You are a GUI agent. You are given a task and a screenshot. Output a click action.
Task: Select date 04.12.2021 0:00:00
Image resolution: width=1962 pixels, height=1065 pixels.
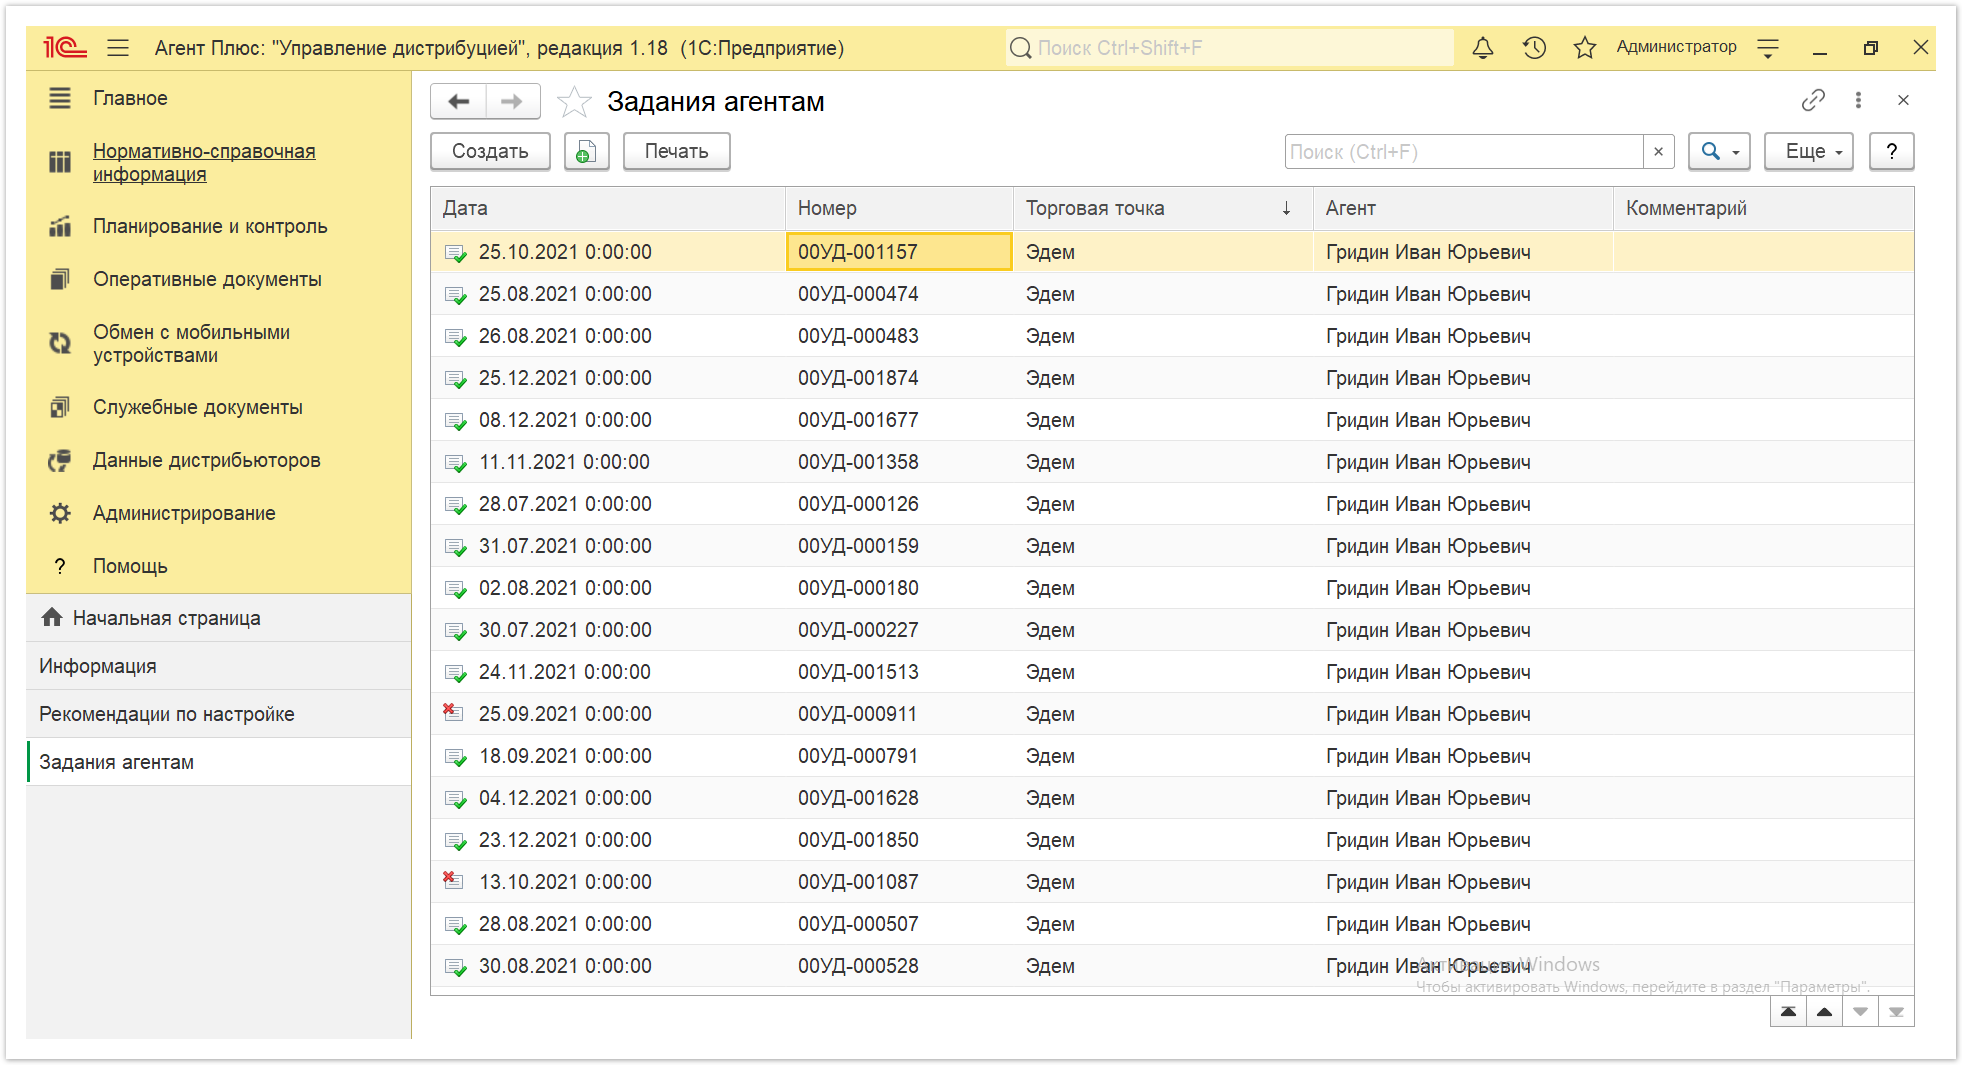pyautogui.click(x=565, y=798)
